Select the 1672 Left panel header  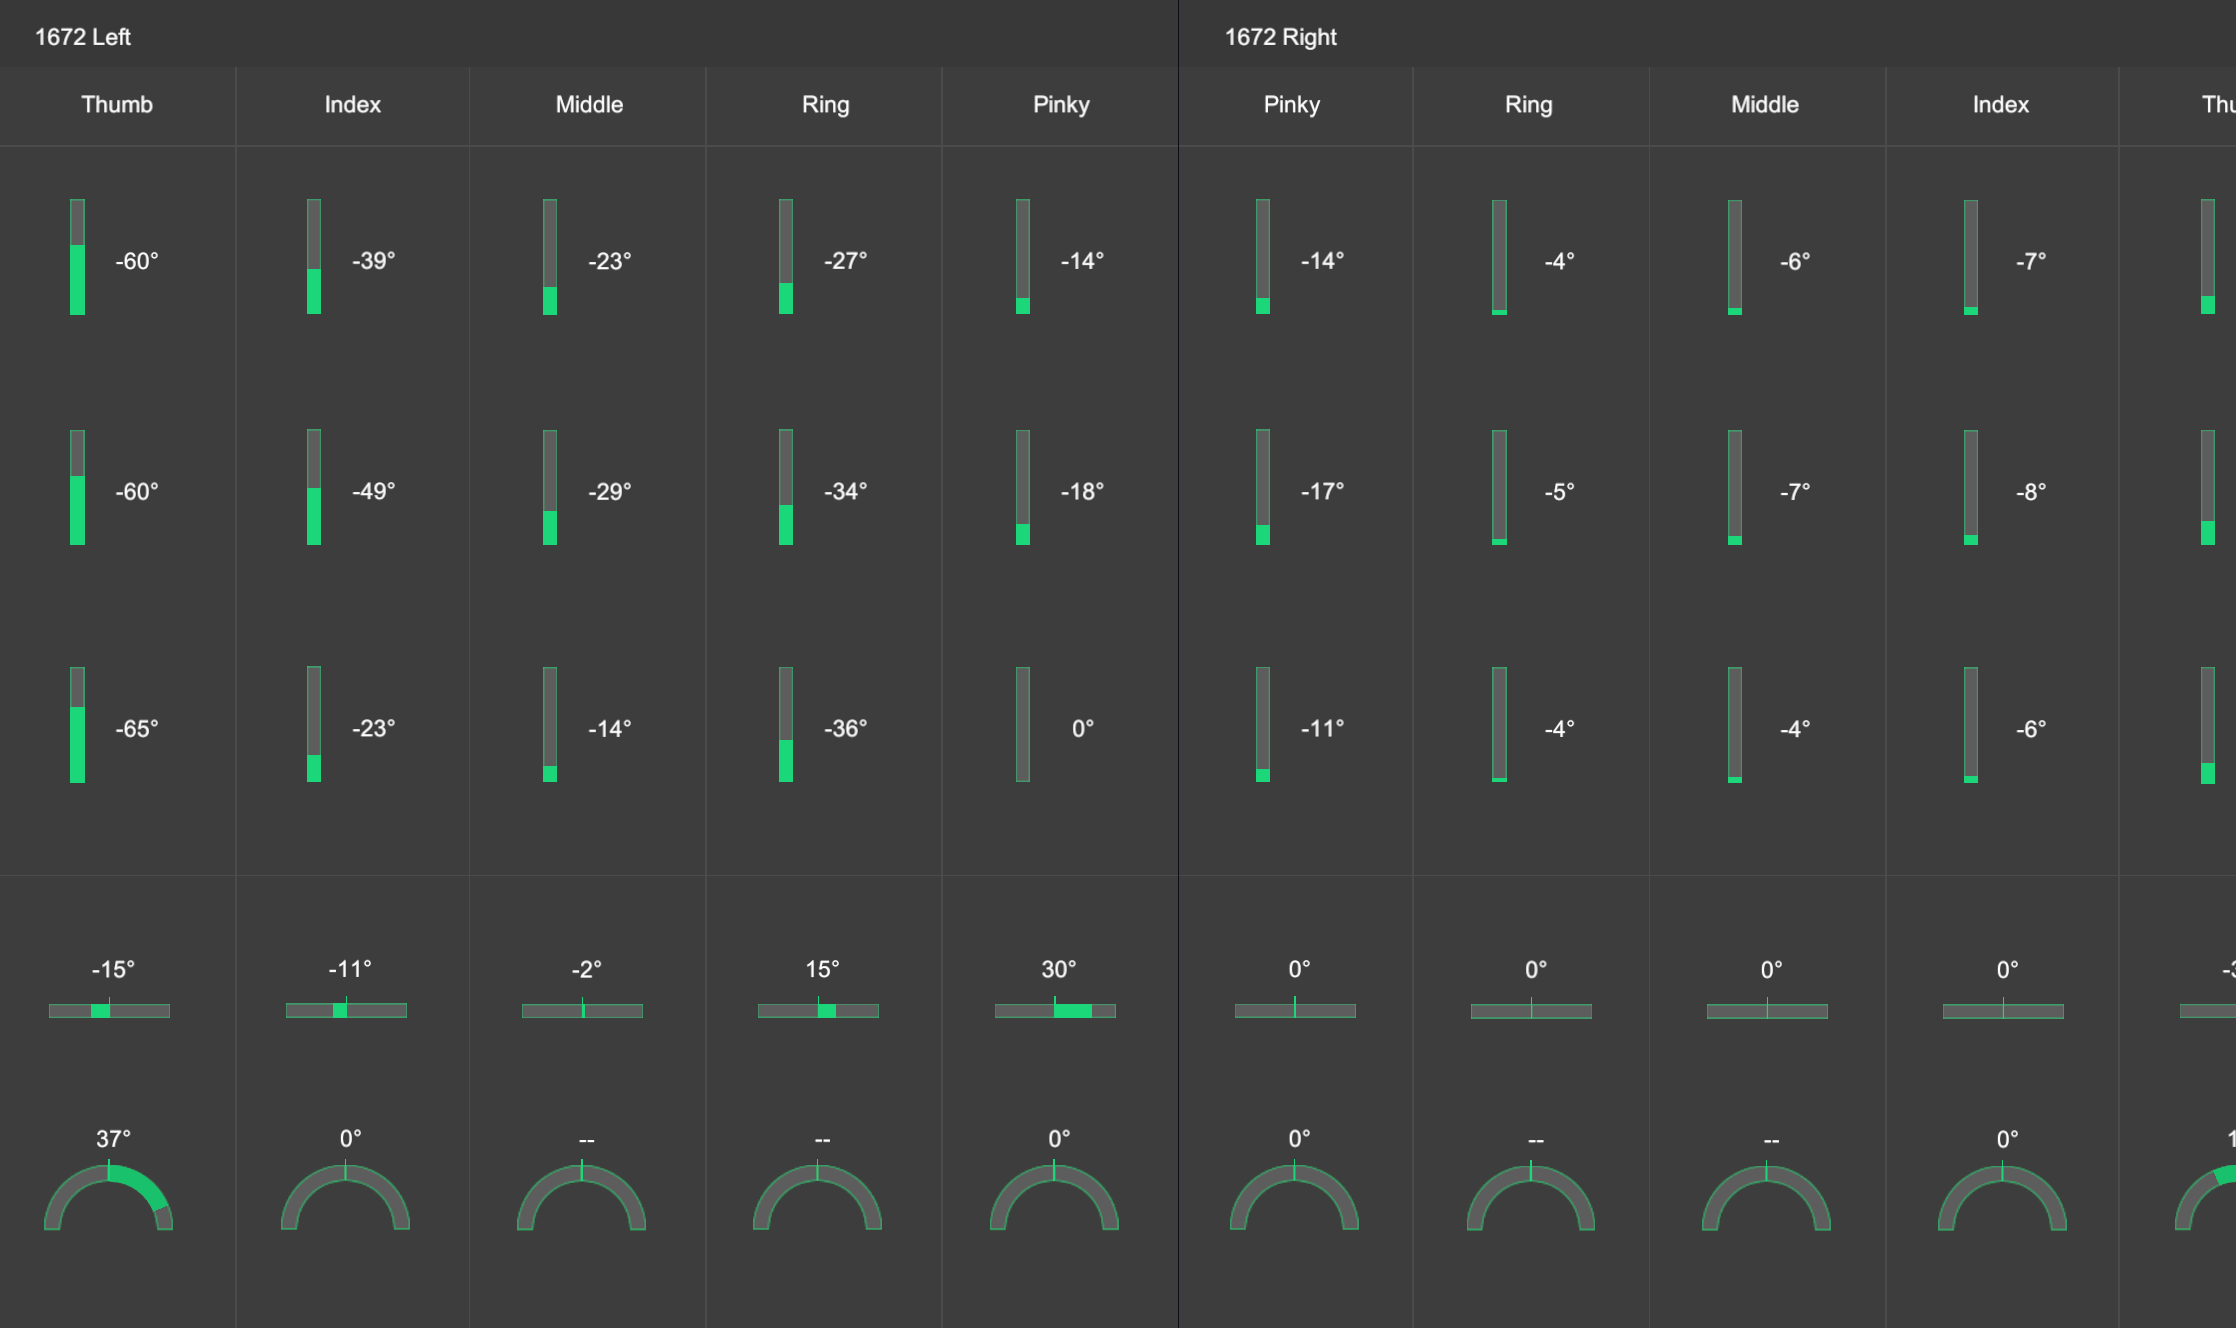click(x=83, y=37)
